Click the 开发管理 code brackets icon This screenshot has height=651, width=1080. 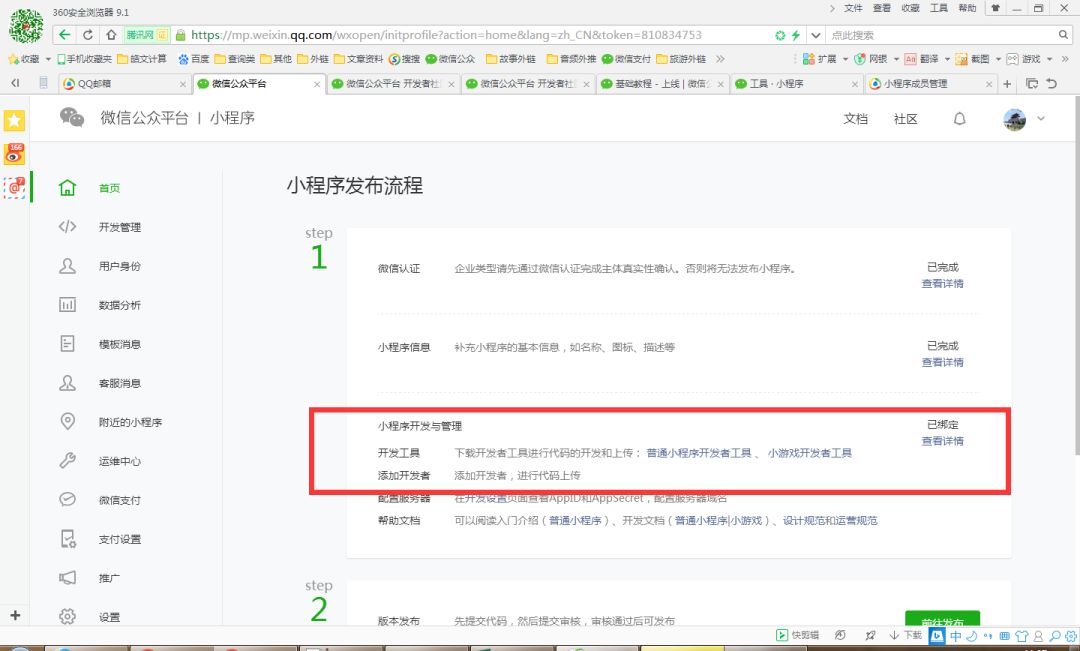pos(68,227)
